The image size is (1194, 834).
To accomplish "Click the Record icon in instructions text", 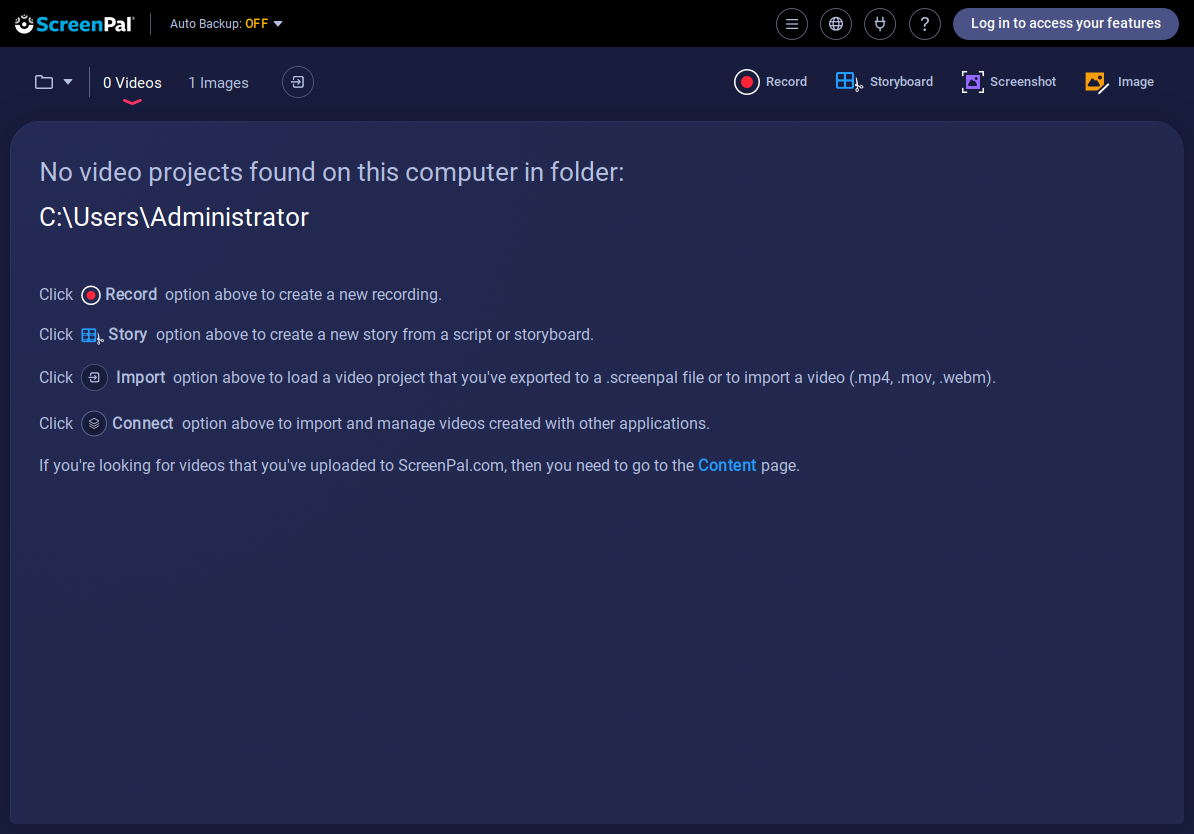I will pos(91,296).
